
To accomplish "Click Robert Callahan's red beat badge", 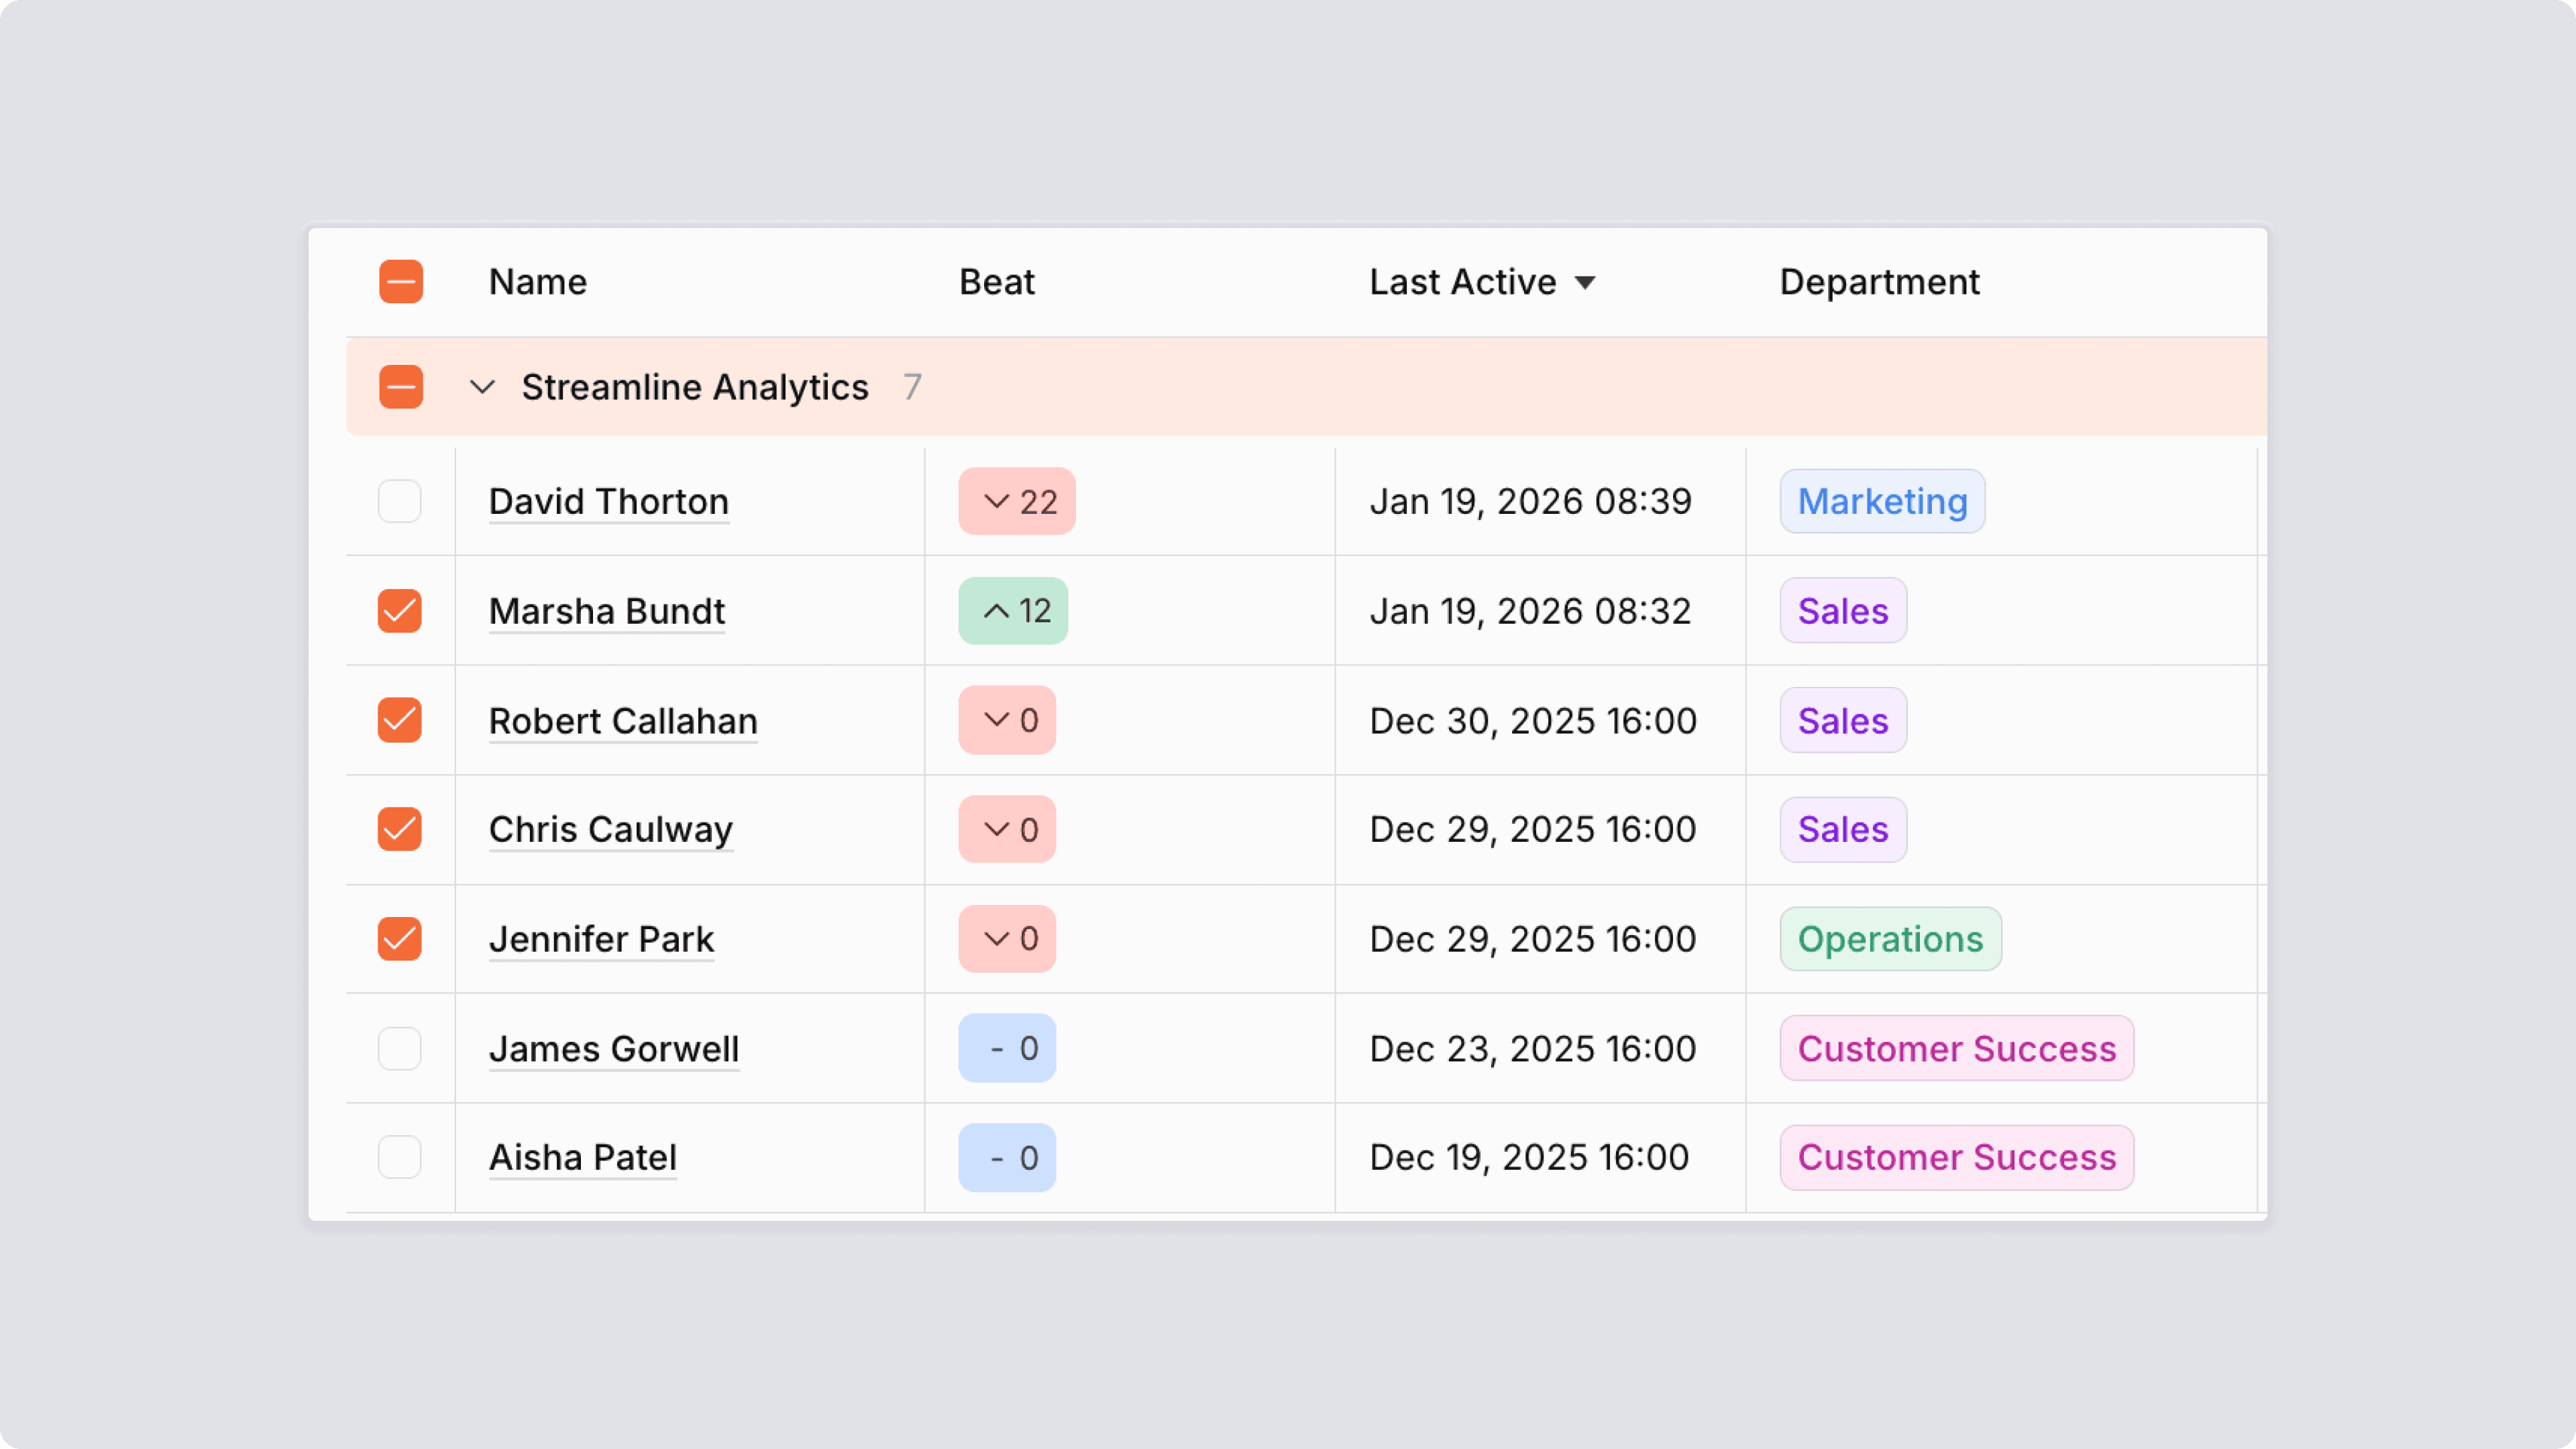I will [x=1006, y=720].
